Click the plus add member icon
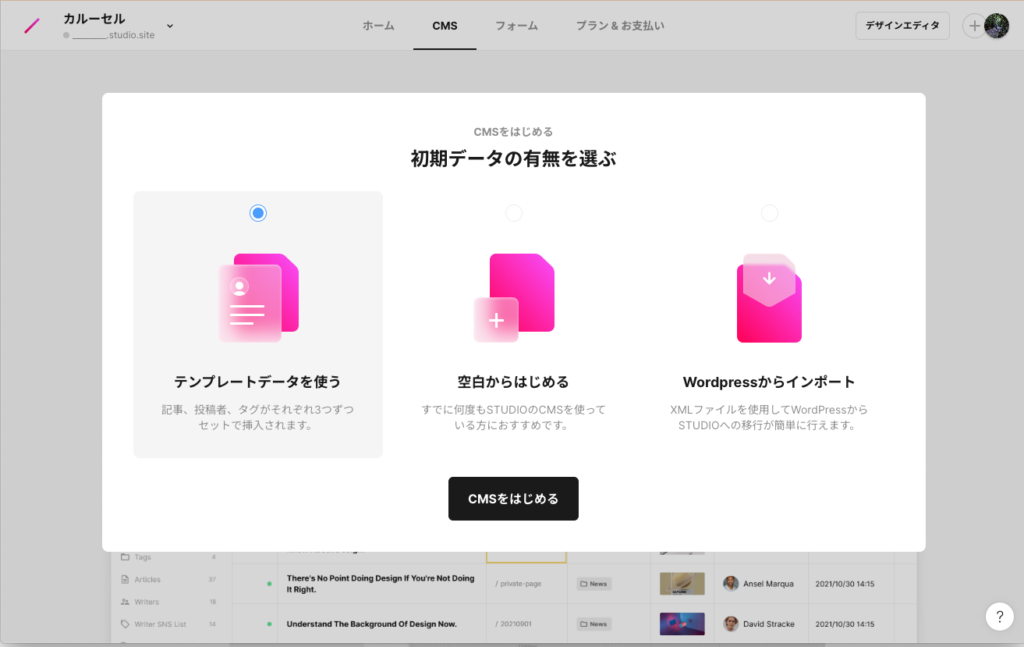The width and height of the screenshot is (1024, 647). (x=974, y=26)
